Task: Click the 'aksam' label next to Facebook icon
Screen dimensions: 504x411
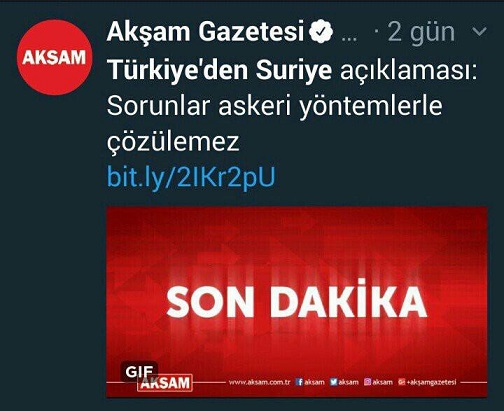Action: tap(314, 382)
